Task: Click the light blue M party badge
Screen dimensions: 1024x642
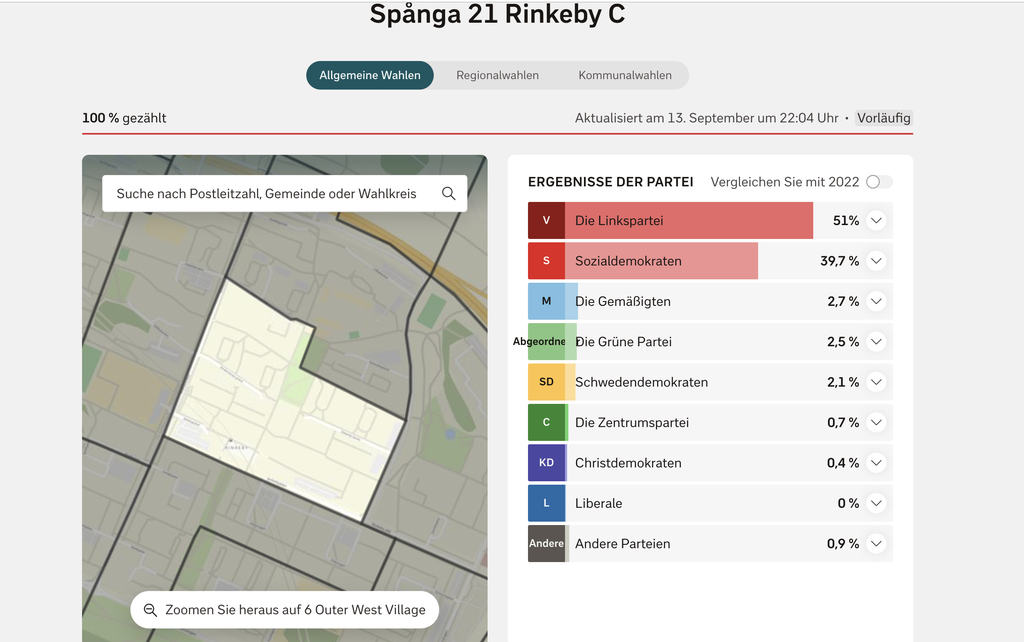Action: pyautogui.click(x=546, y=301)
